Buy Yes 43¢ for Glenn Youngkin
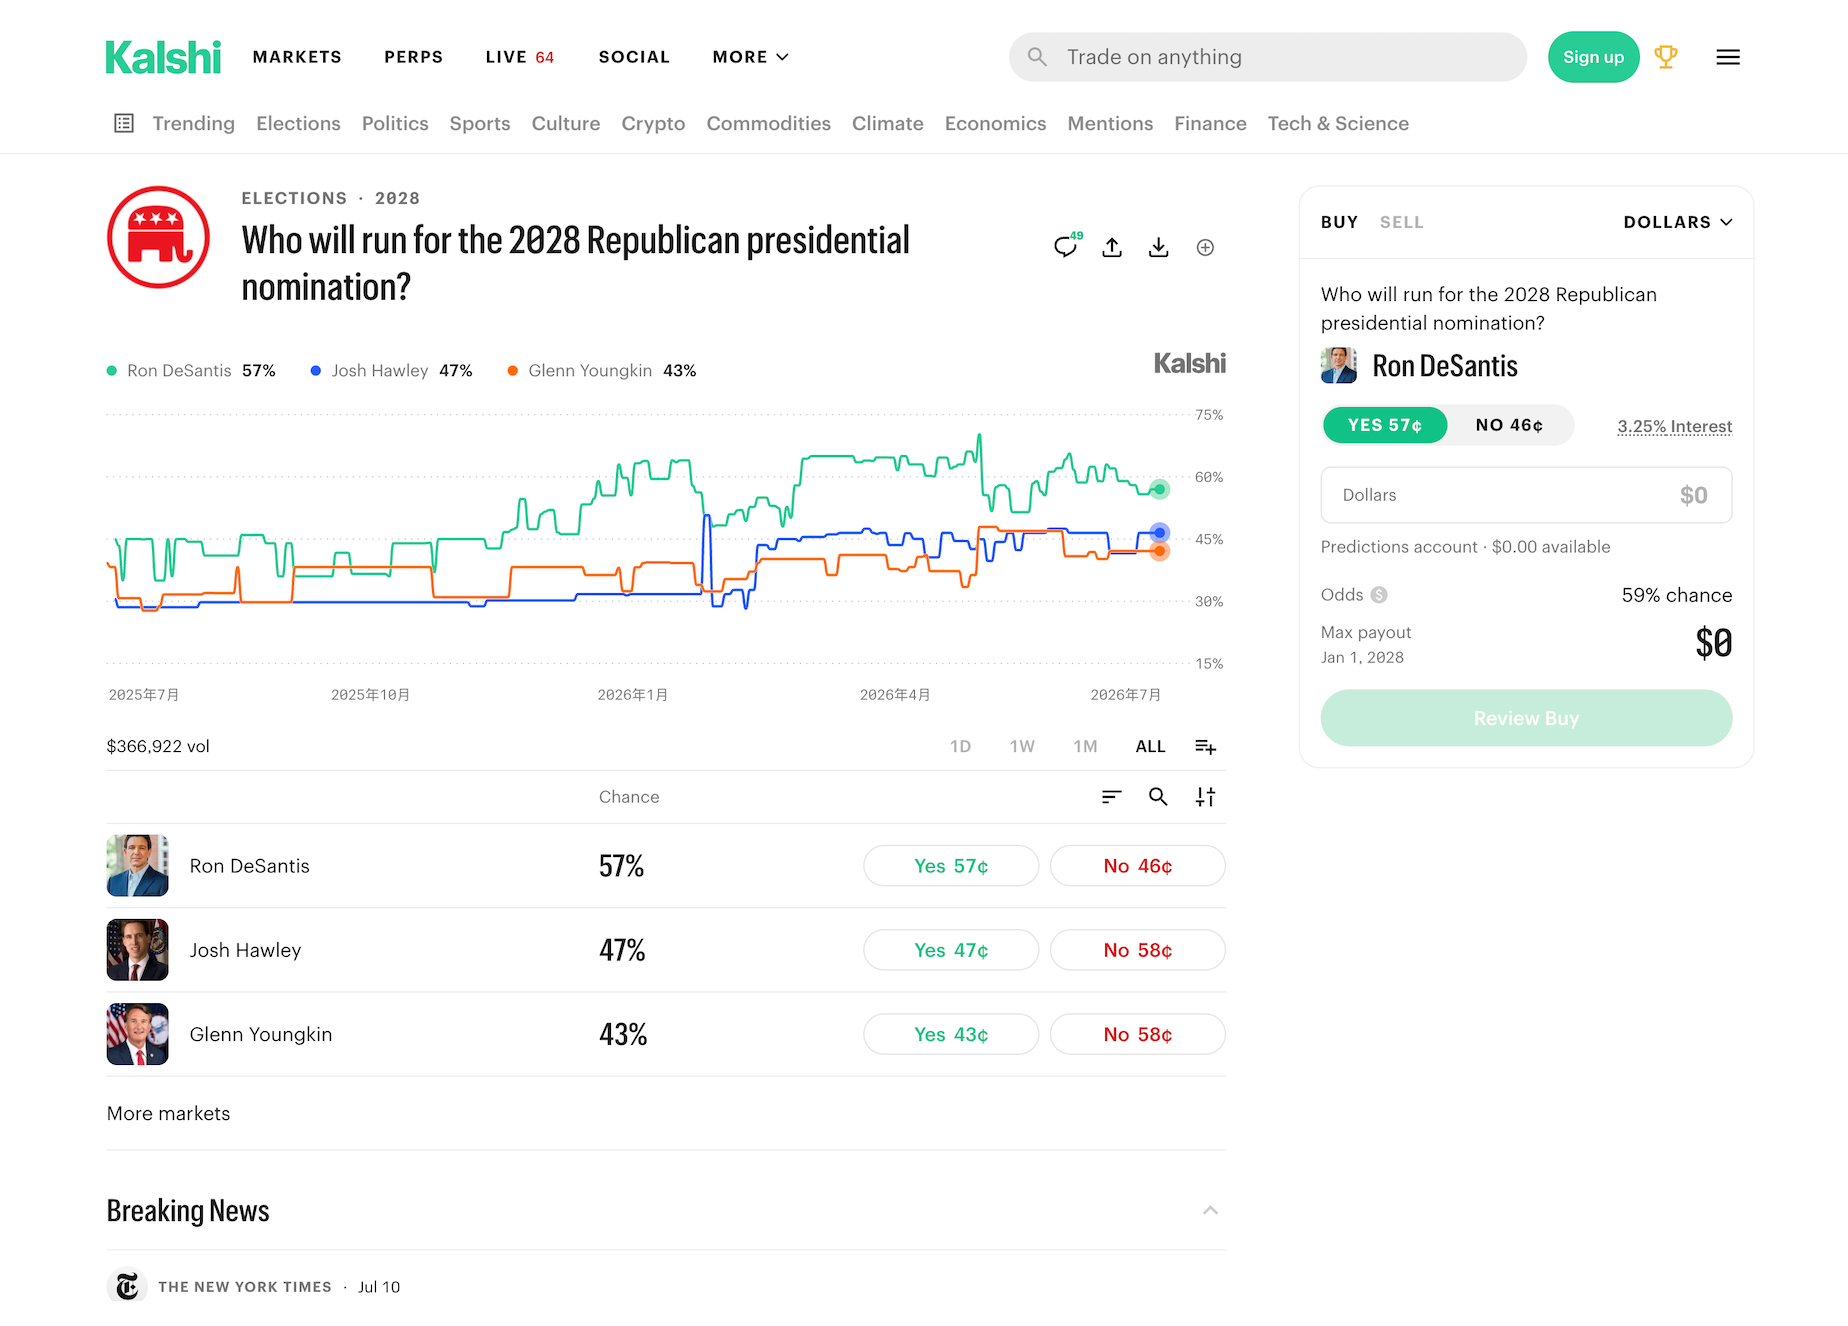1848x1326 pixels. point(951,1034)
